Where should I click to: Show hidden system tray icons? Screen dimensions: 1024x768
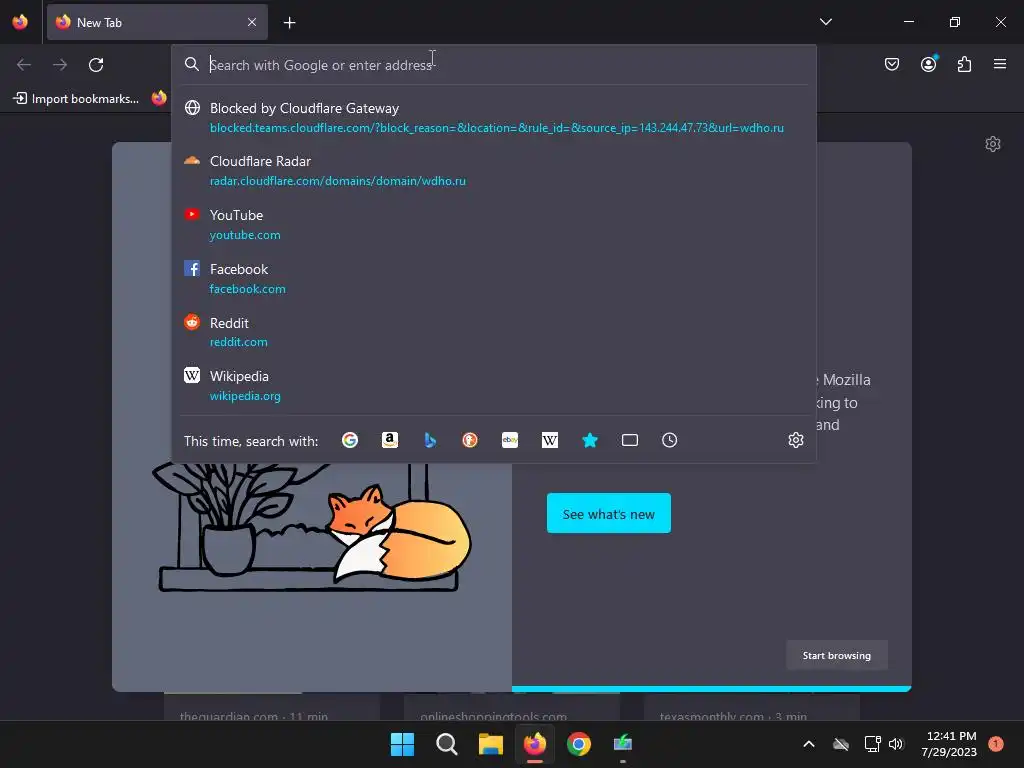pos(808,744)
